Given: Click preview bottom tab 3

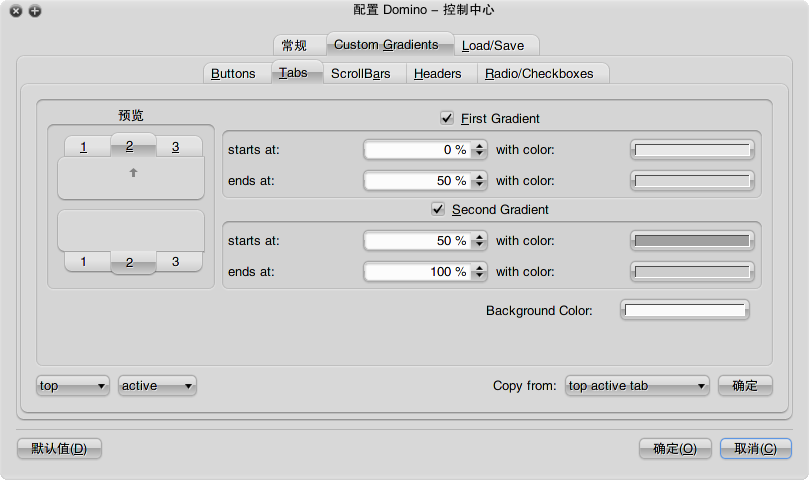Looking at the screenshot, I should (179, 261).
